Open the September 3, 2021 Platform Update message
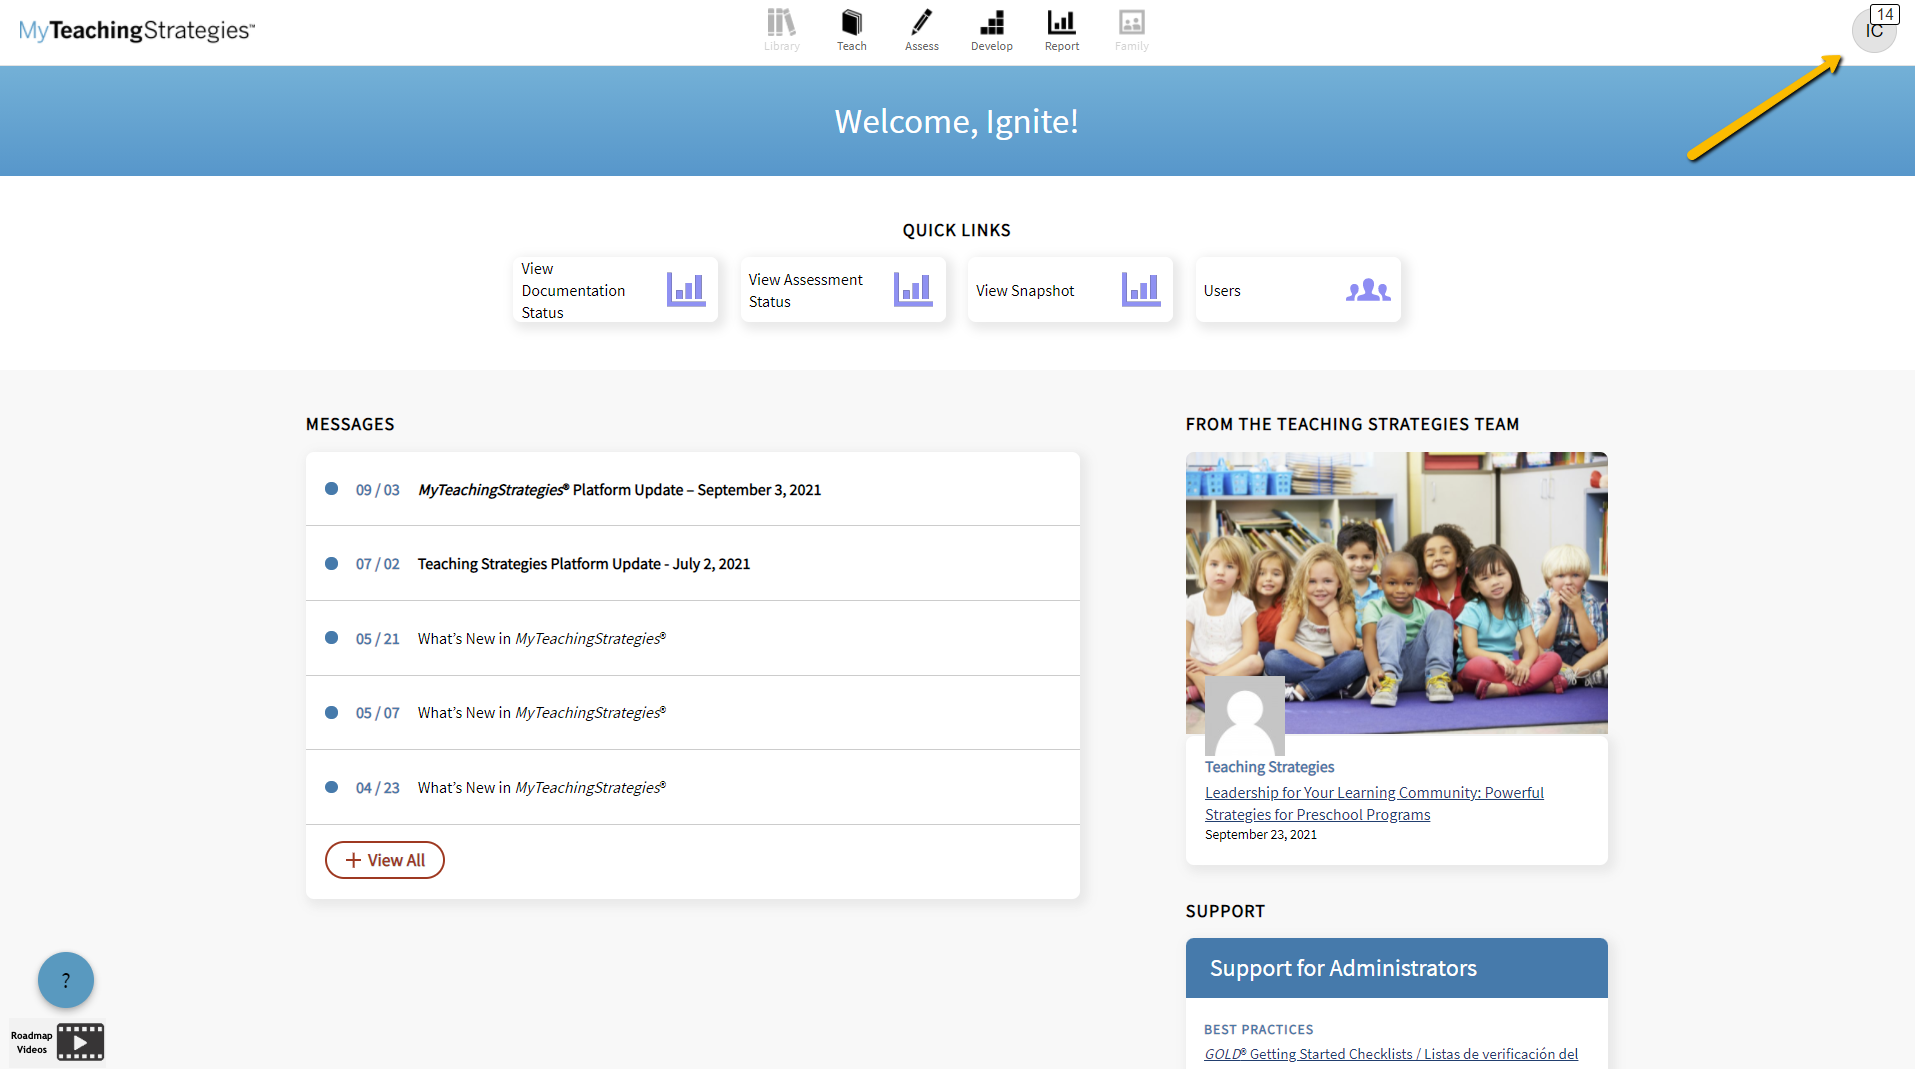Screen dimensions: 1915x1069 click(x=619, y=490)
